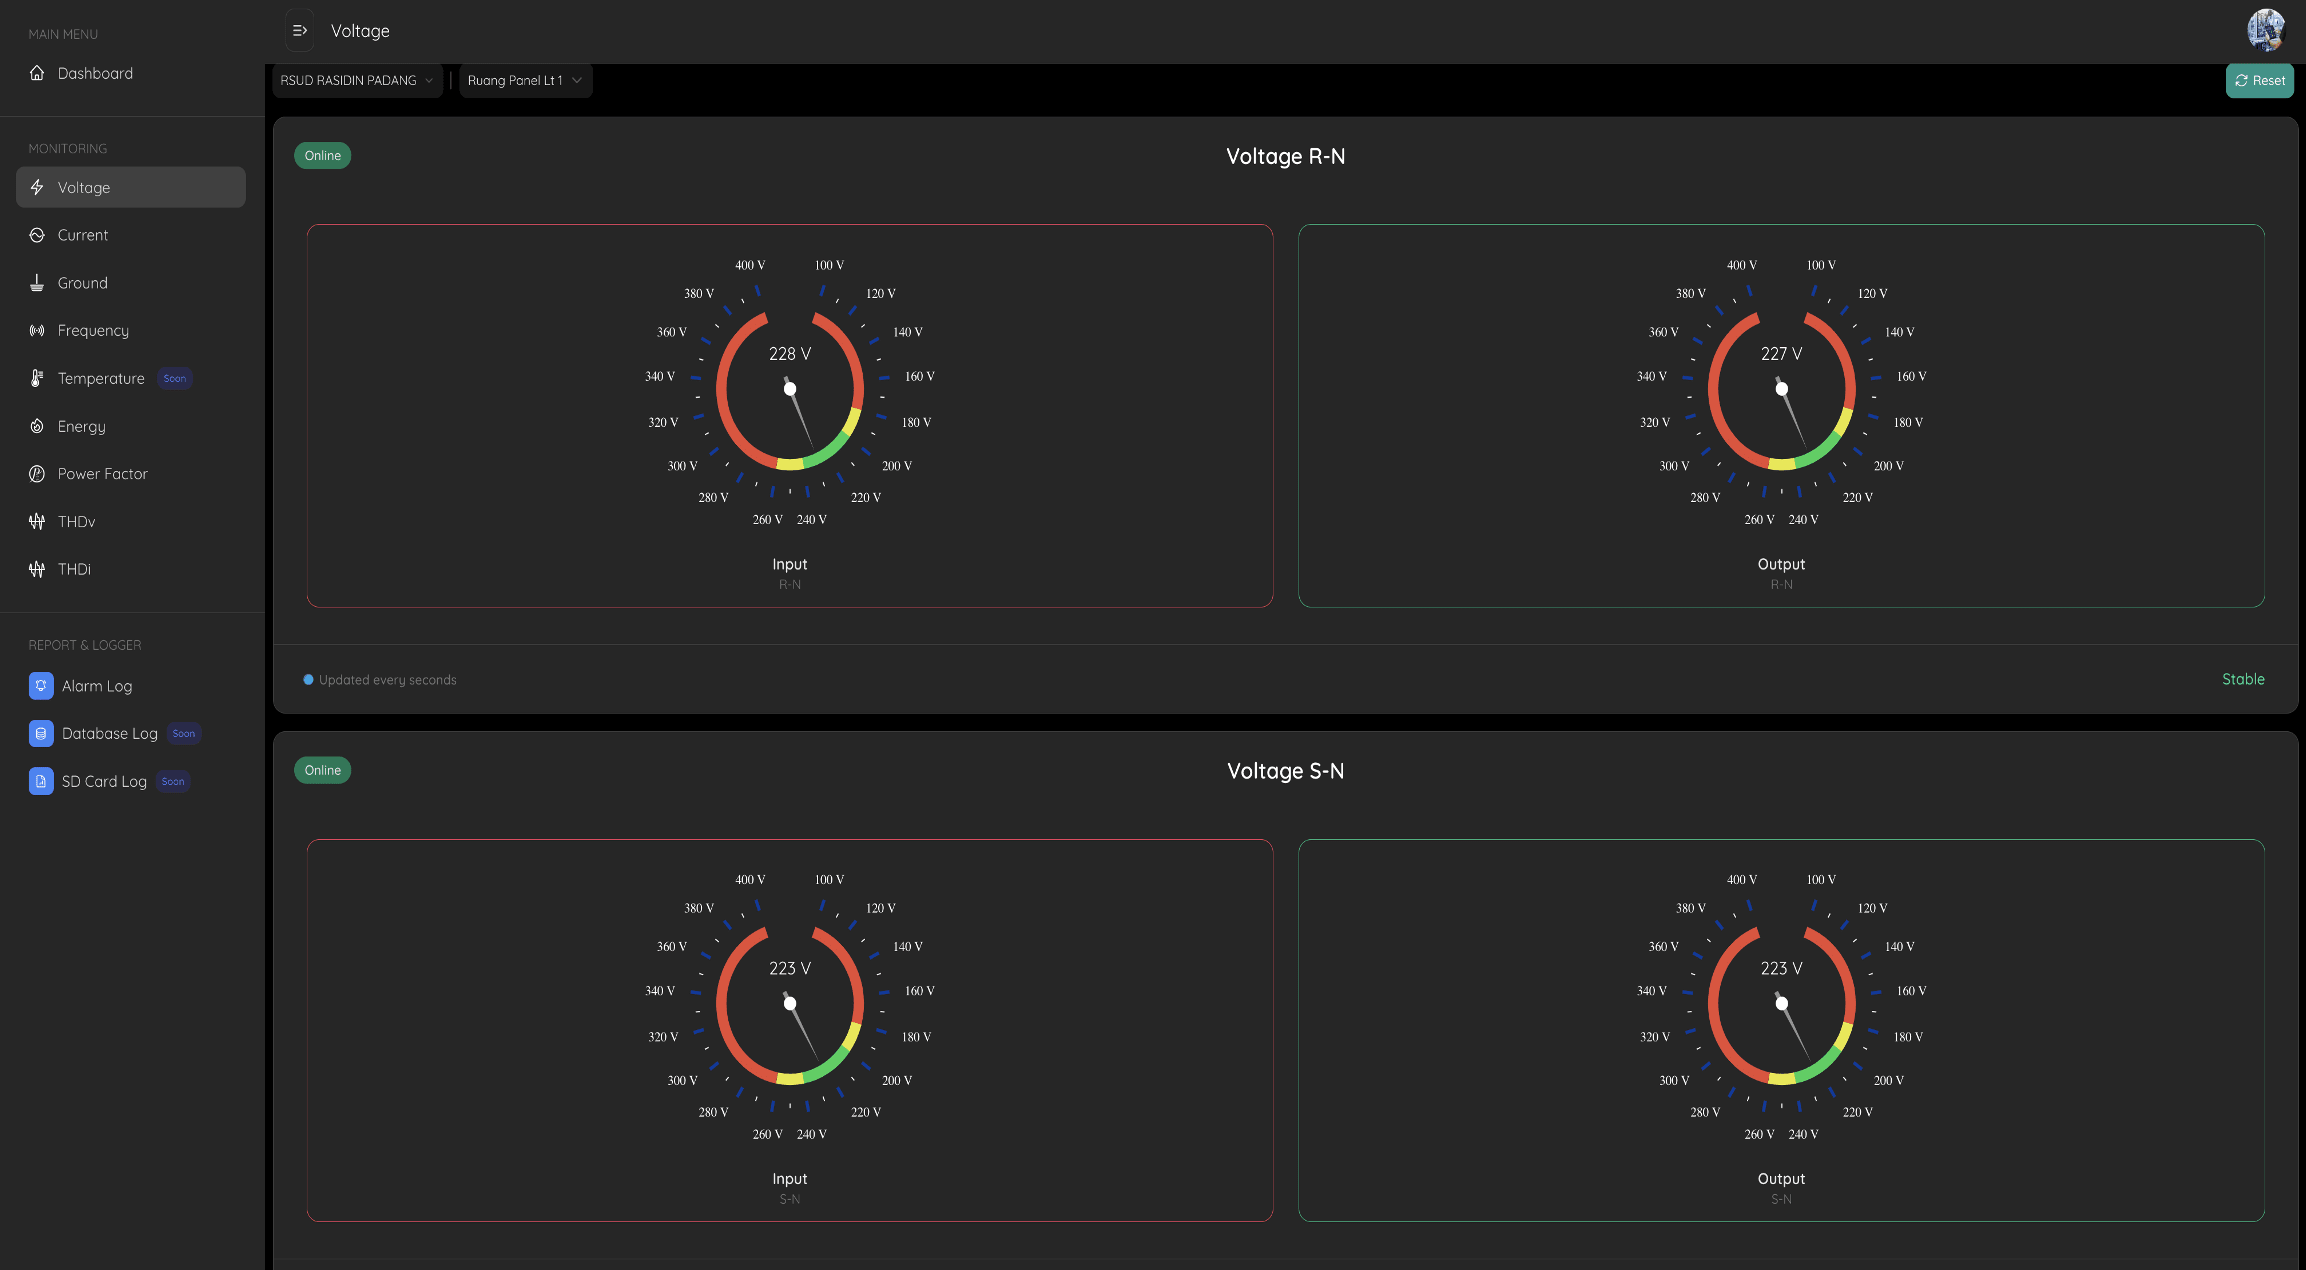The width and height of the screenshot is (2306, 1270).
Task: Open the Database Log entry
Action: [x=131, y=734]
